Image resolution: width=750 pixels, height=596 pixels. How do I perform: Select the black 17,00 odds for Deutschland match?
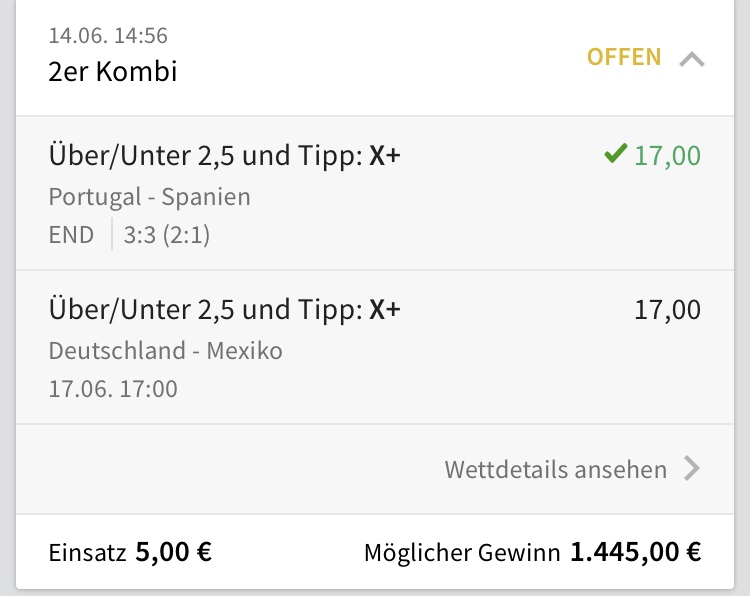(667, 310)
